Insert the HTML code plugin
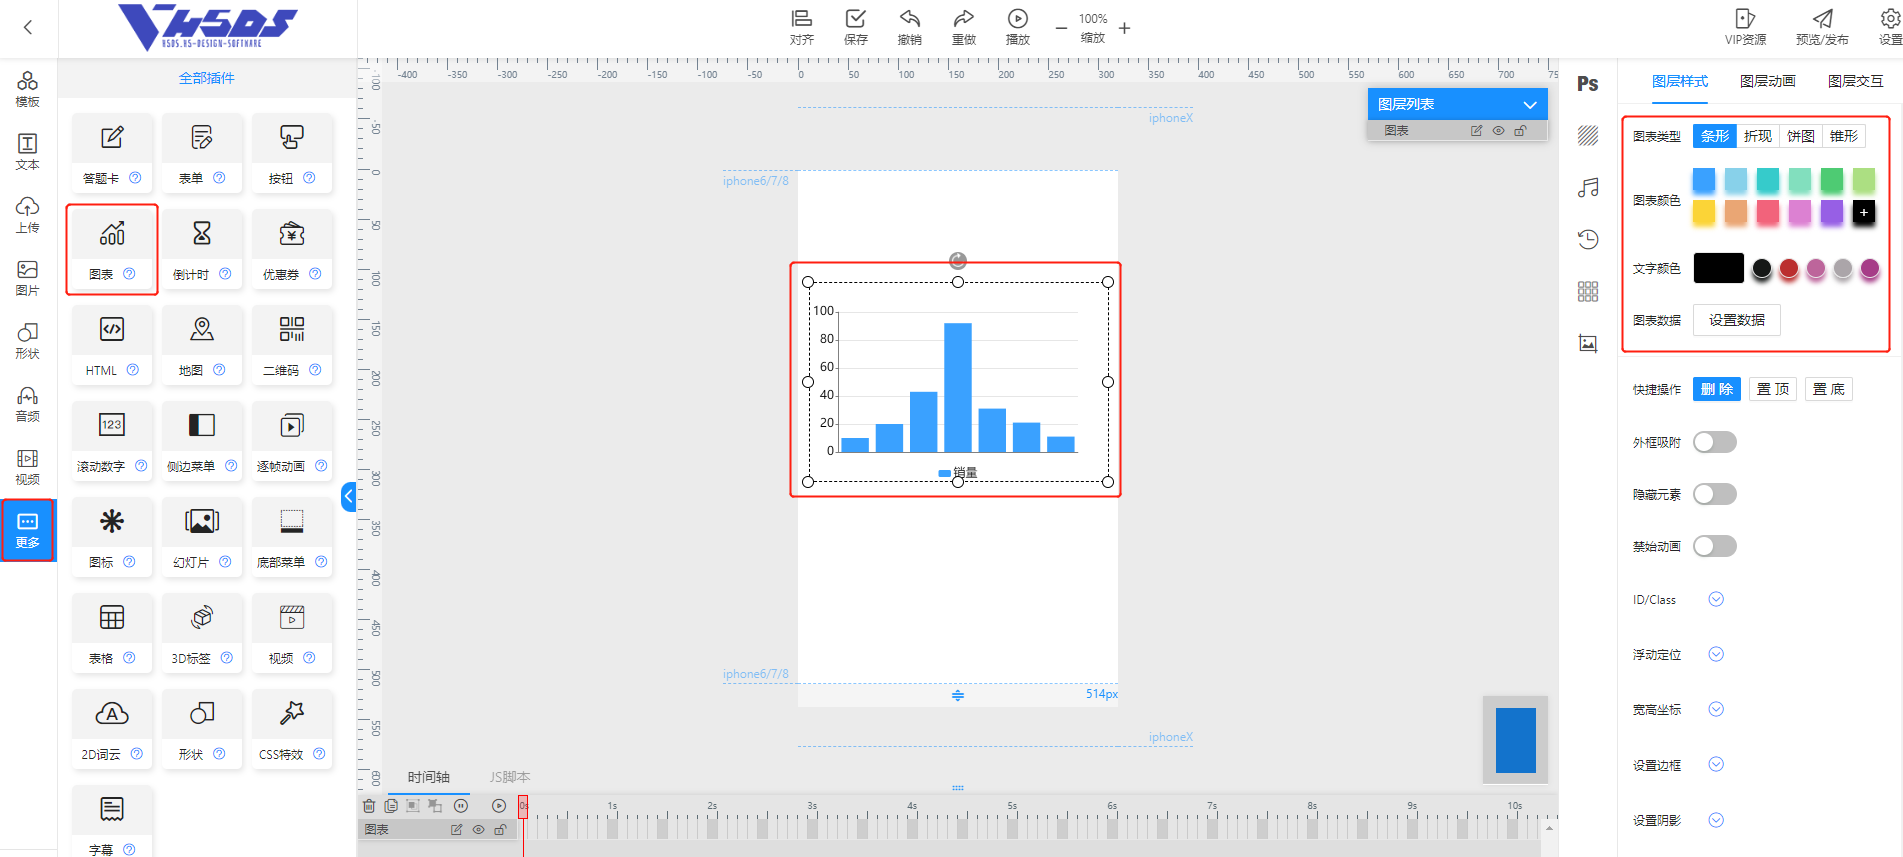This screenshot has height=857, width=1903. pyautogui.click(x=112, y=345)
